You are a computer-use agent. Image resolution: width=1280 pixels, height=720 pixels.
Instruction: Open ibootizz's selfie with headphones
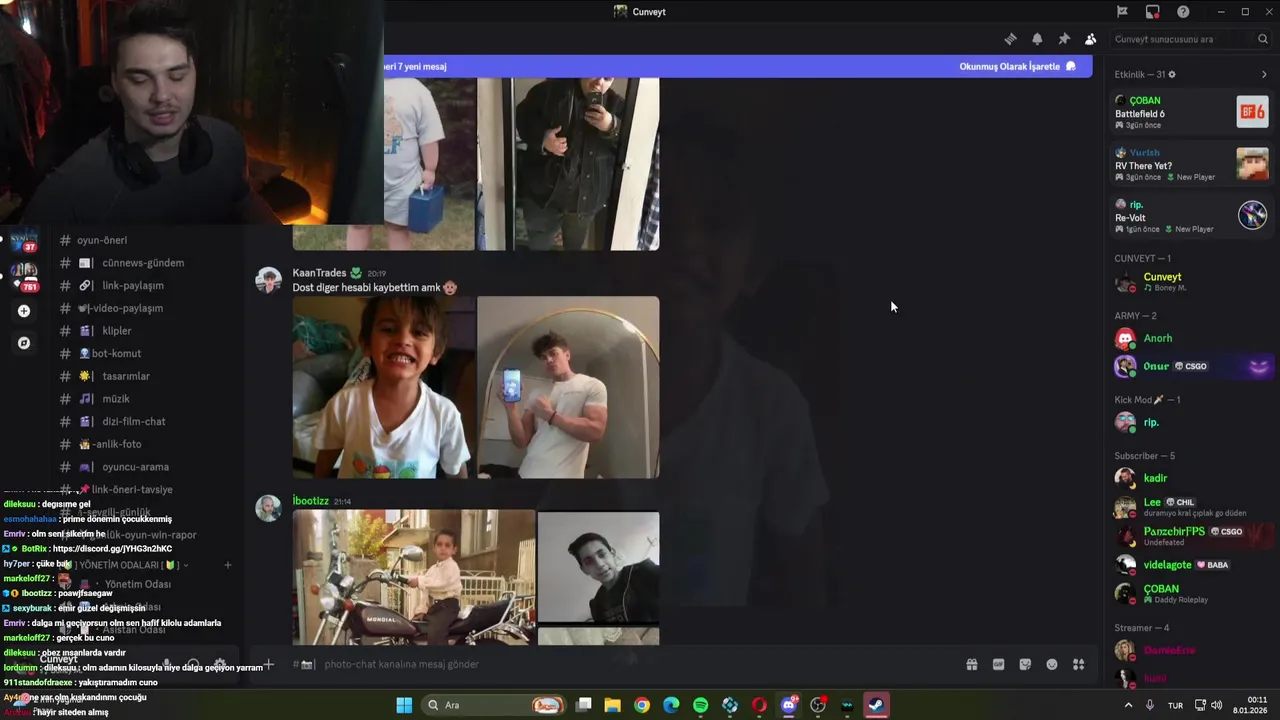pos(598,568)
